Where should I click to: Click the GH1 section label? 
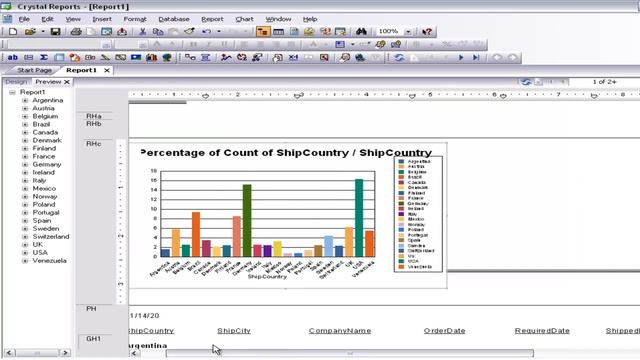[93, 339]
